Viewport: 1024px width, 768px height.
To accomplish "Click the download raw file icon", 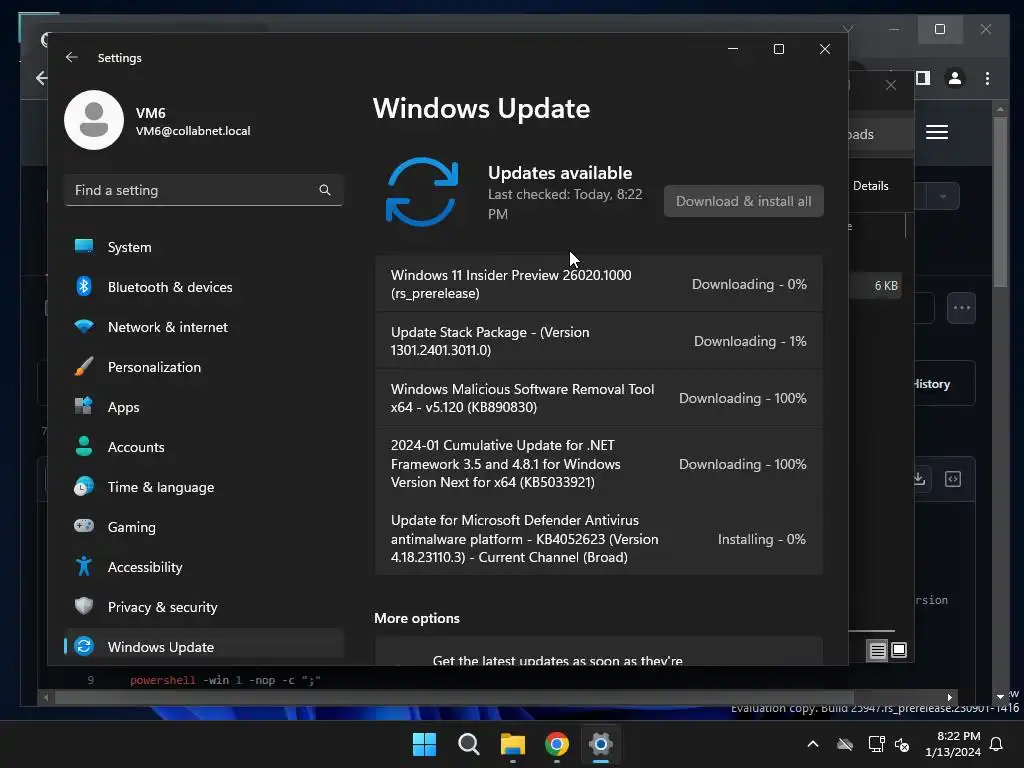I will tap(919, 479).
